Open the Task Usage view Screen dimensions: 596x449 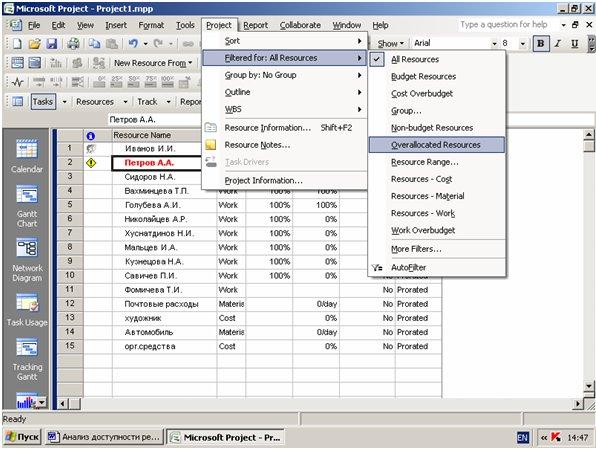[27, 309]
